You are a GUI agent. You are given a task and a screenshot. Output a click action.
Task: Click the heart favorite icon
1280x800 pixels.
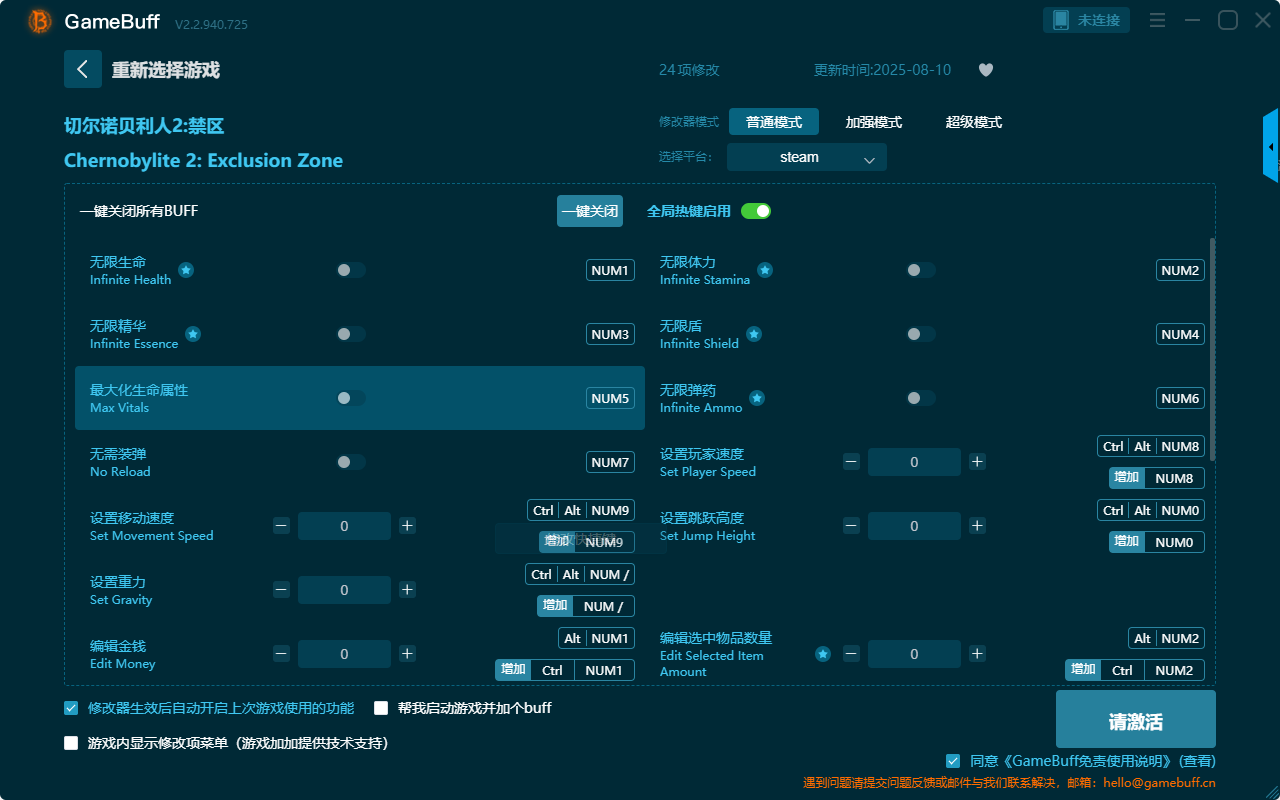click(x=986, y=70)
